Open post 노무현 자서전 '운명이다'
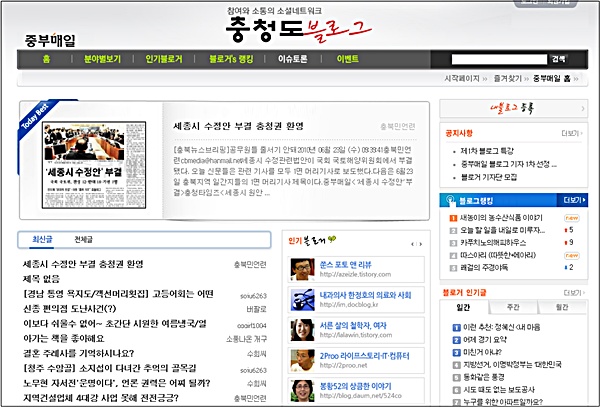600x407 pixels. (x=117, y=383)
